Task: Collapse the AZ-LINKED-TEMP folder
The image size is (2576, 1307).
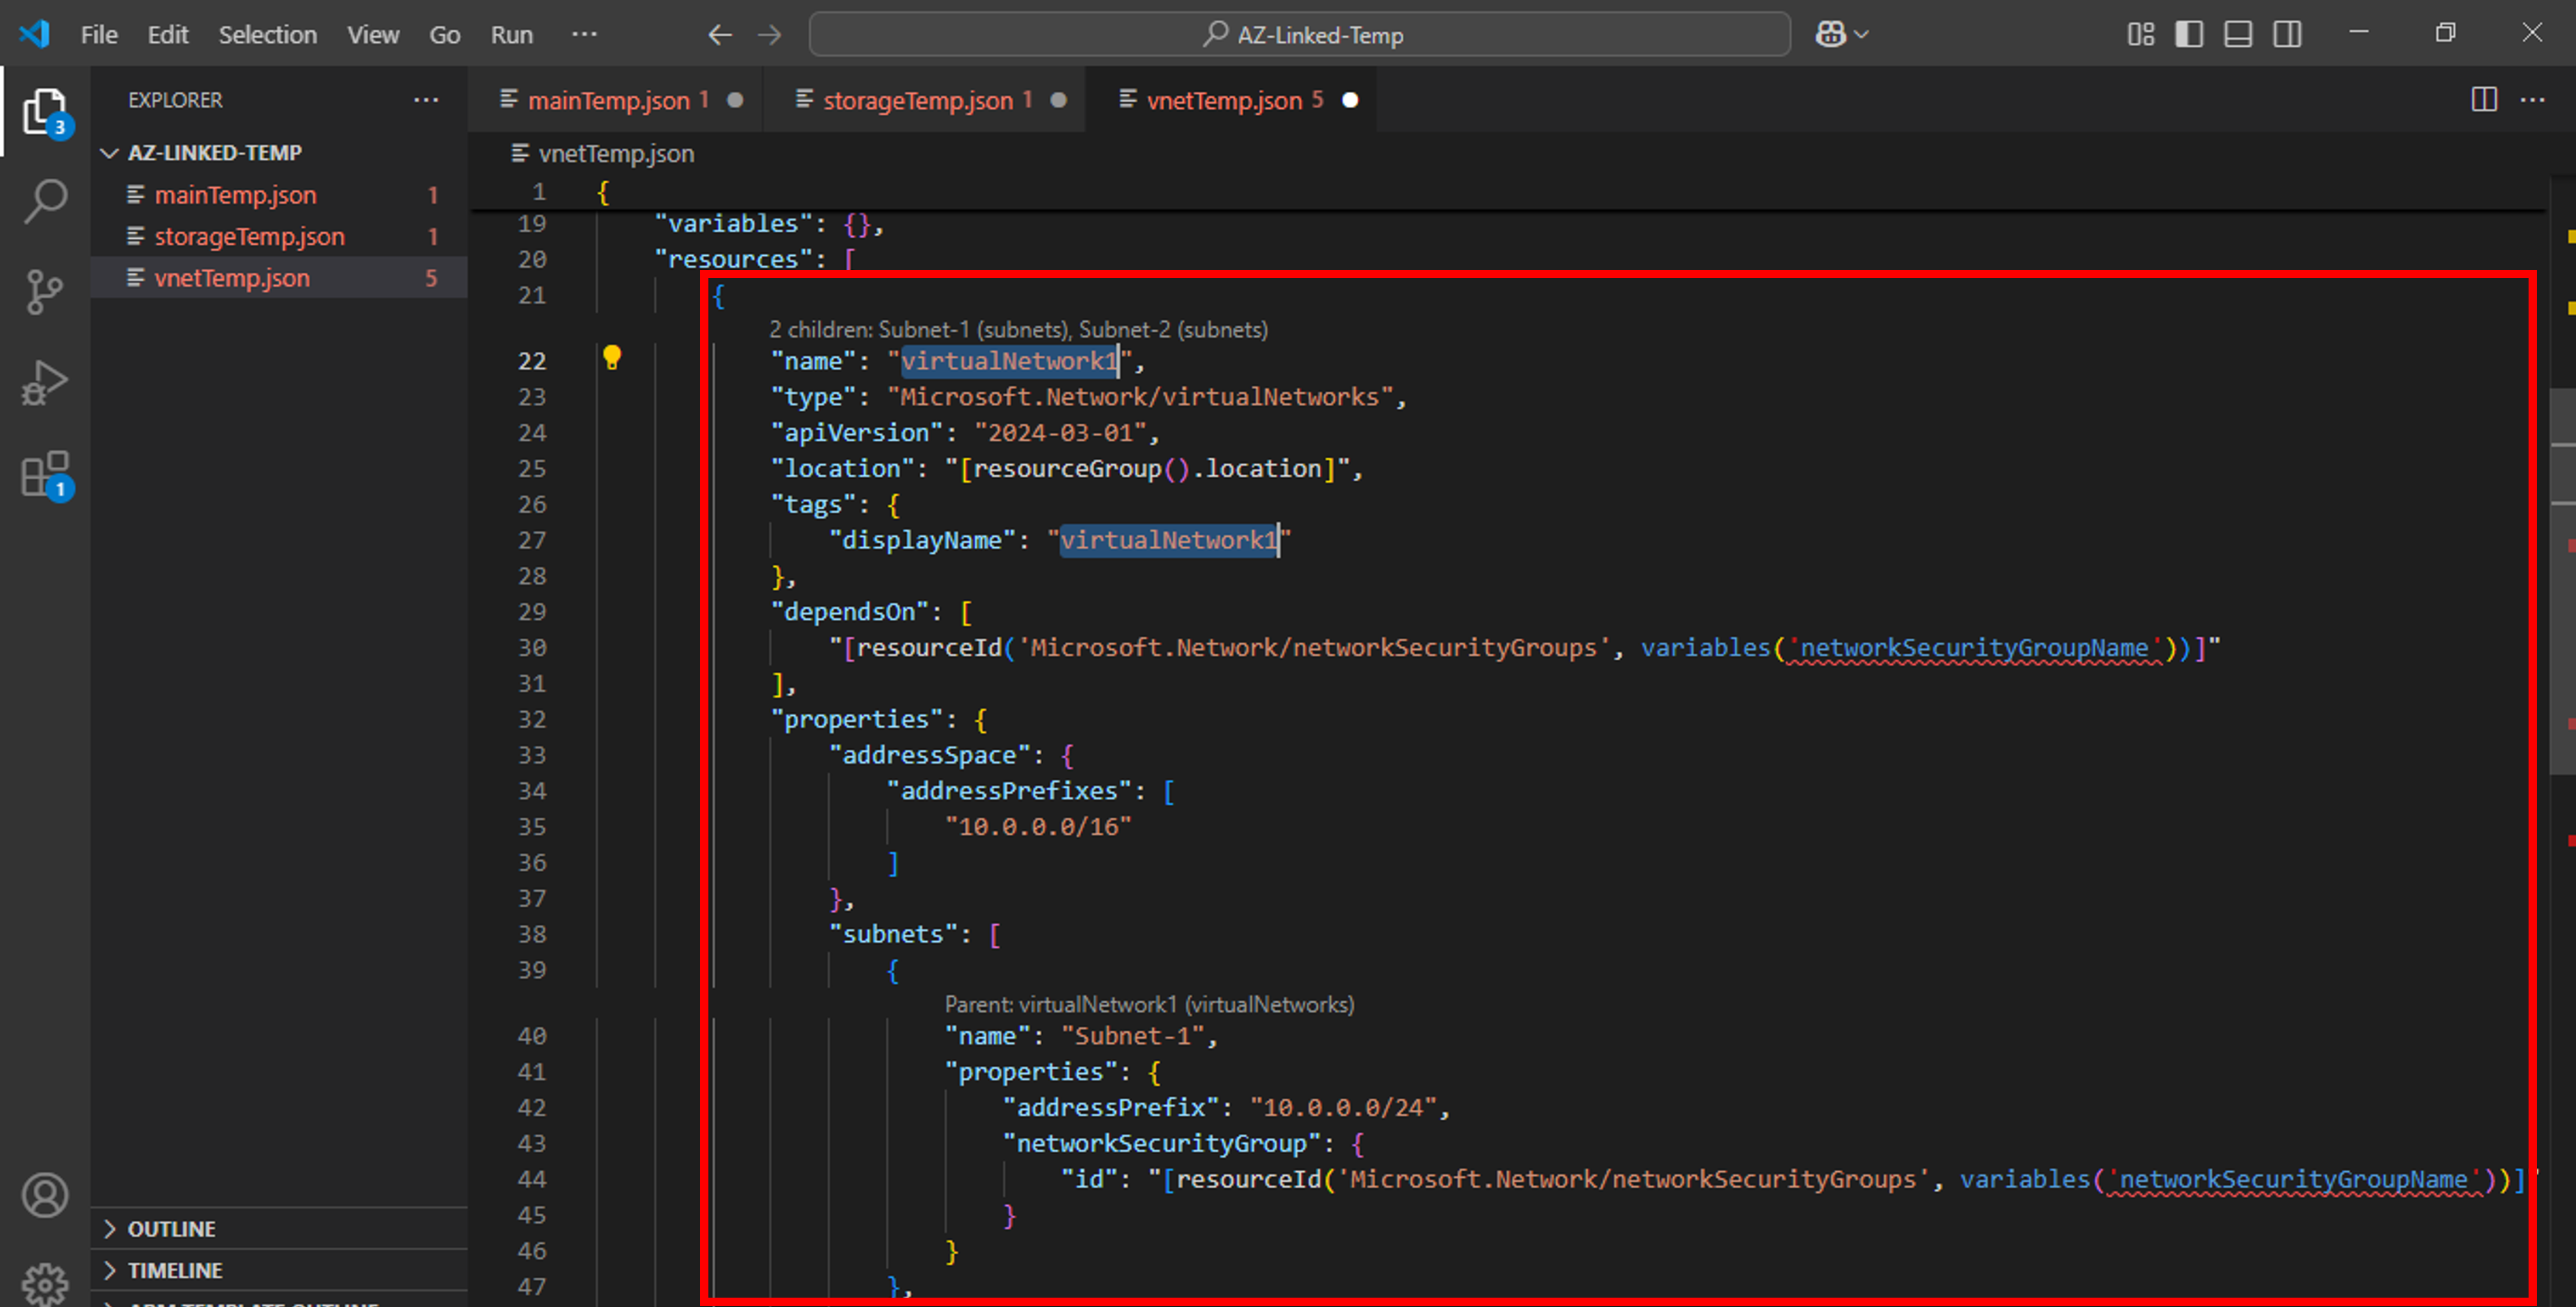Action: tap(110, 152)
